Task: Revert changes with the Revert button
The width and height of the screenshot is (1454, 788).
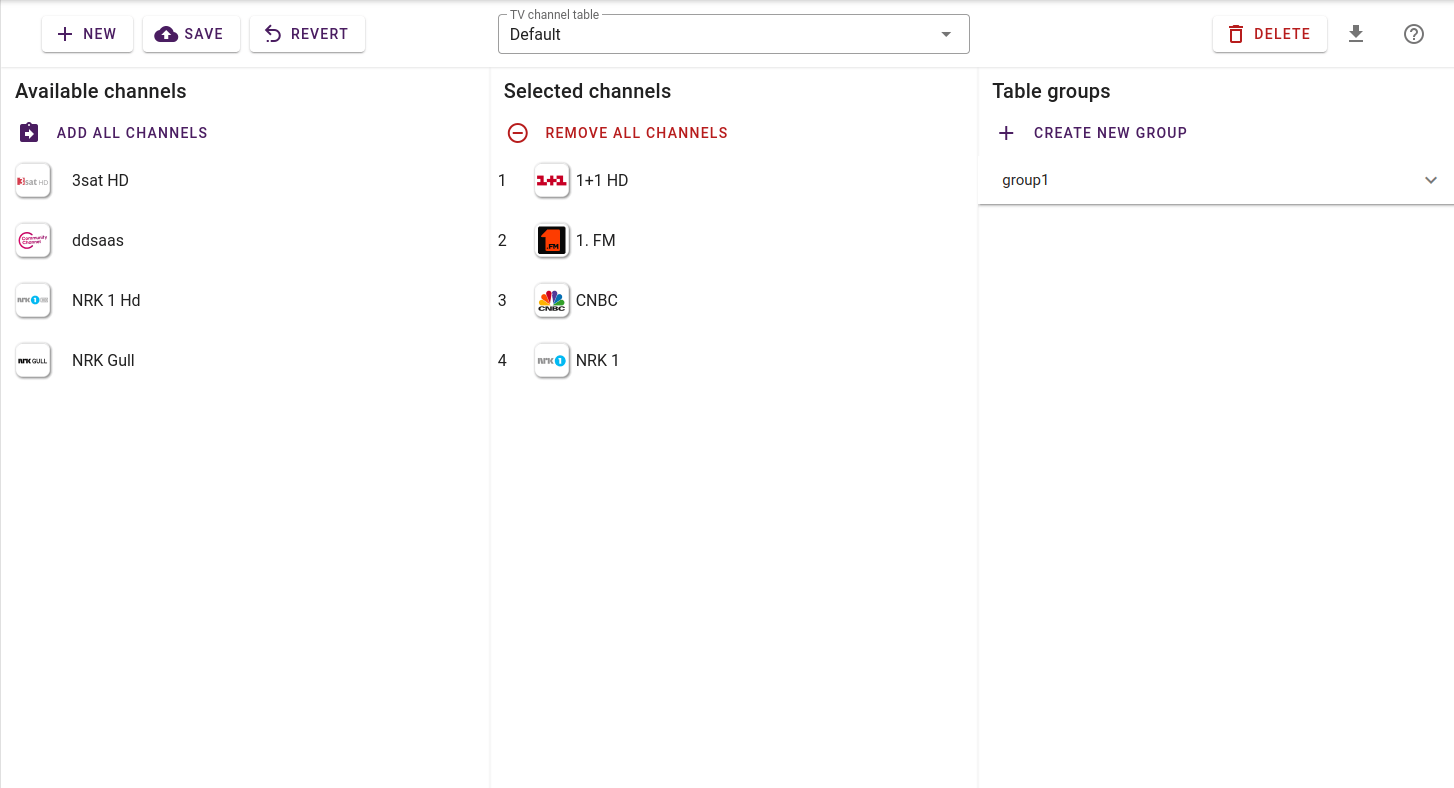Action: point(307,34)
